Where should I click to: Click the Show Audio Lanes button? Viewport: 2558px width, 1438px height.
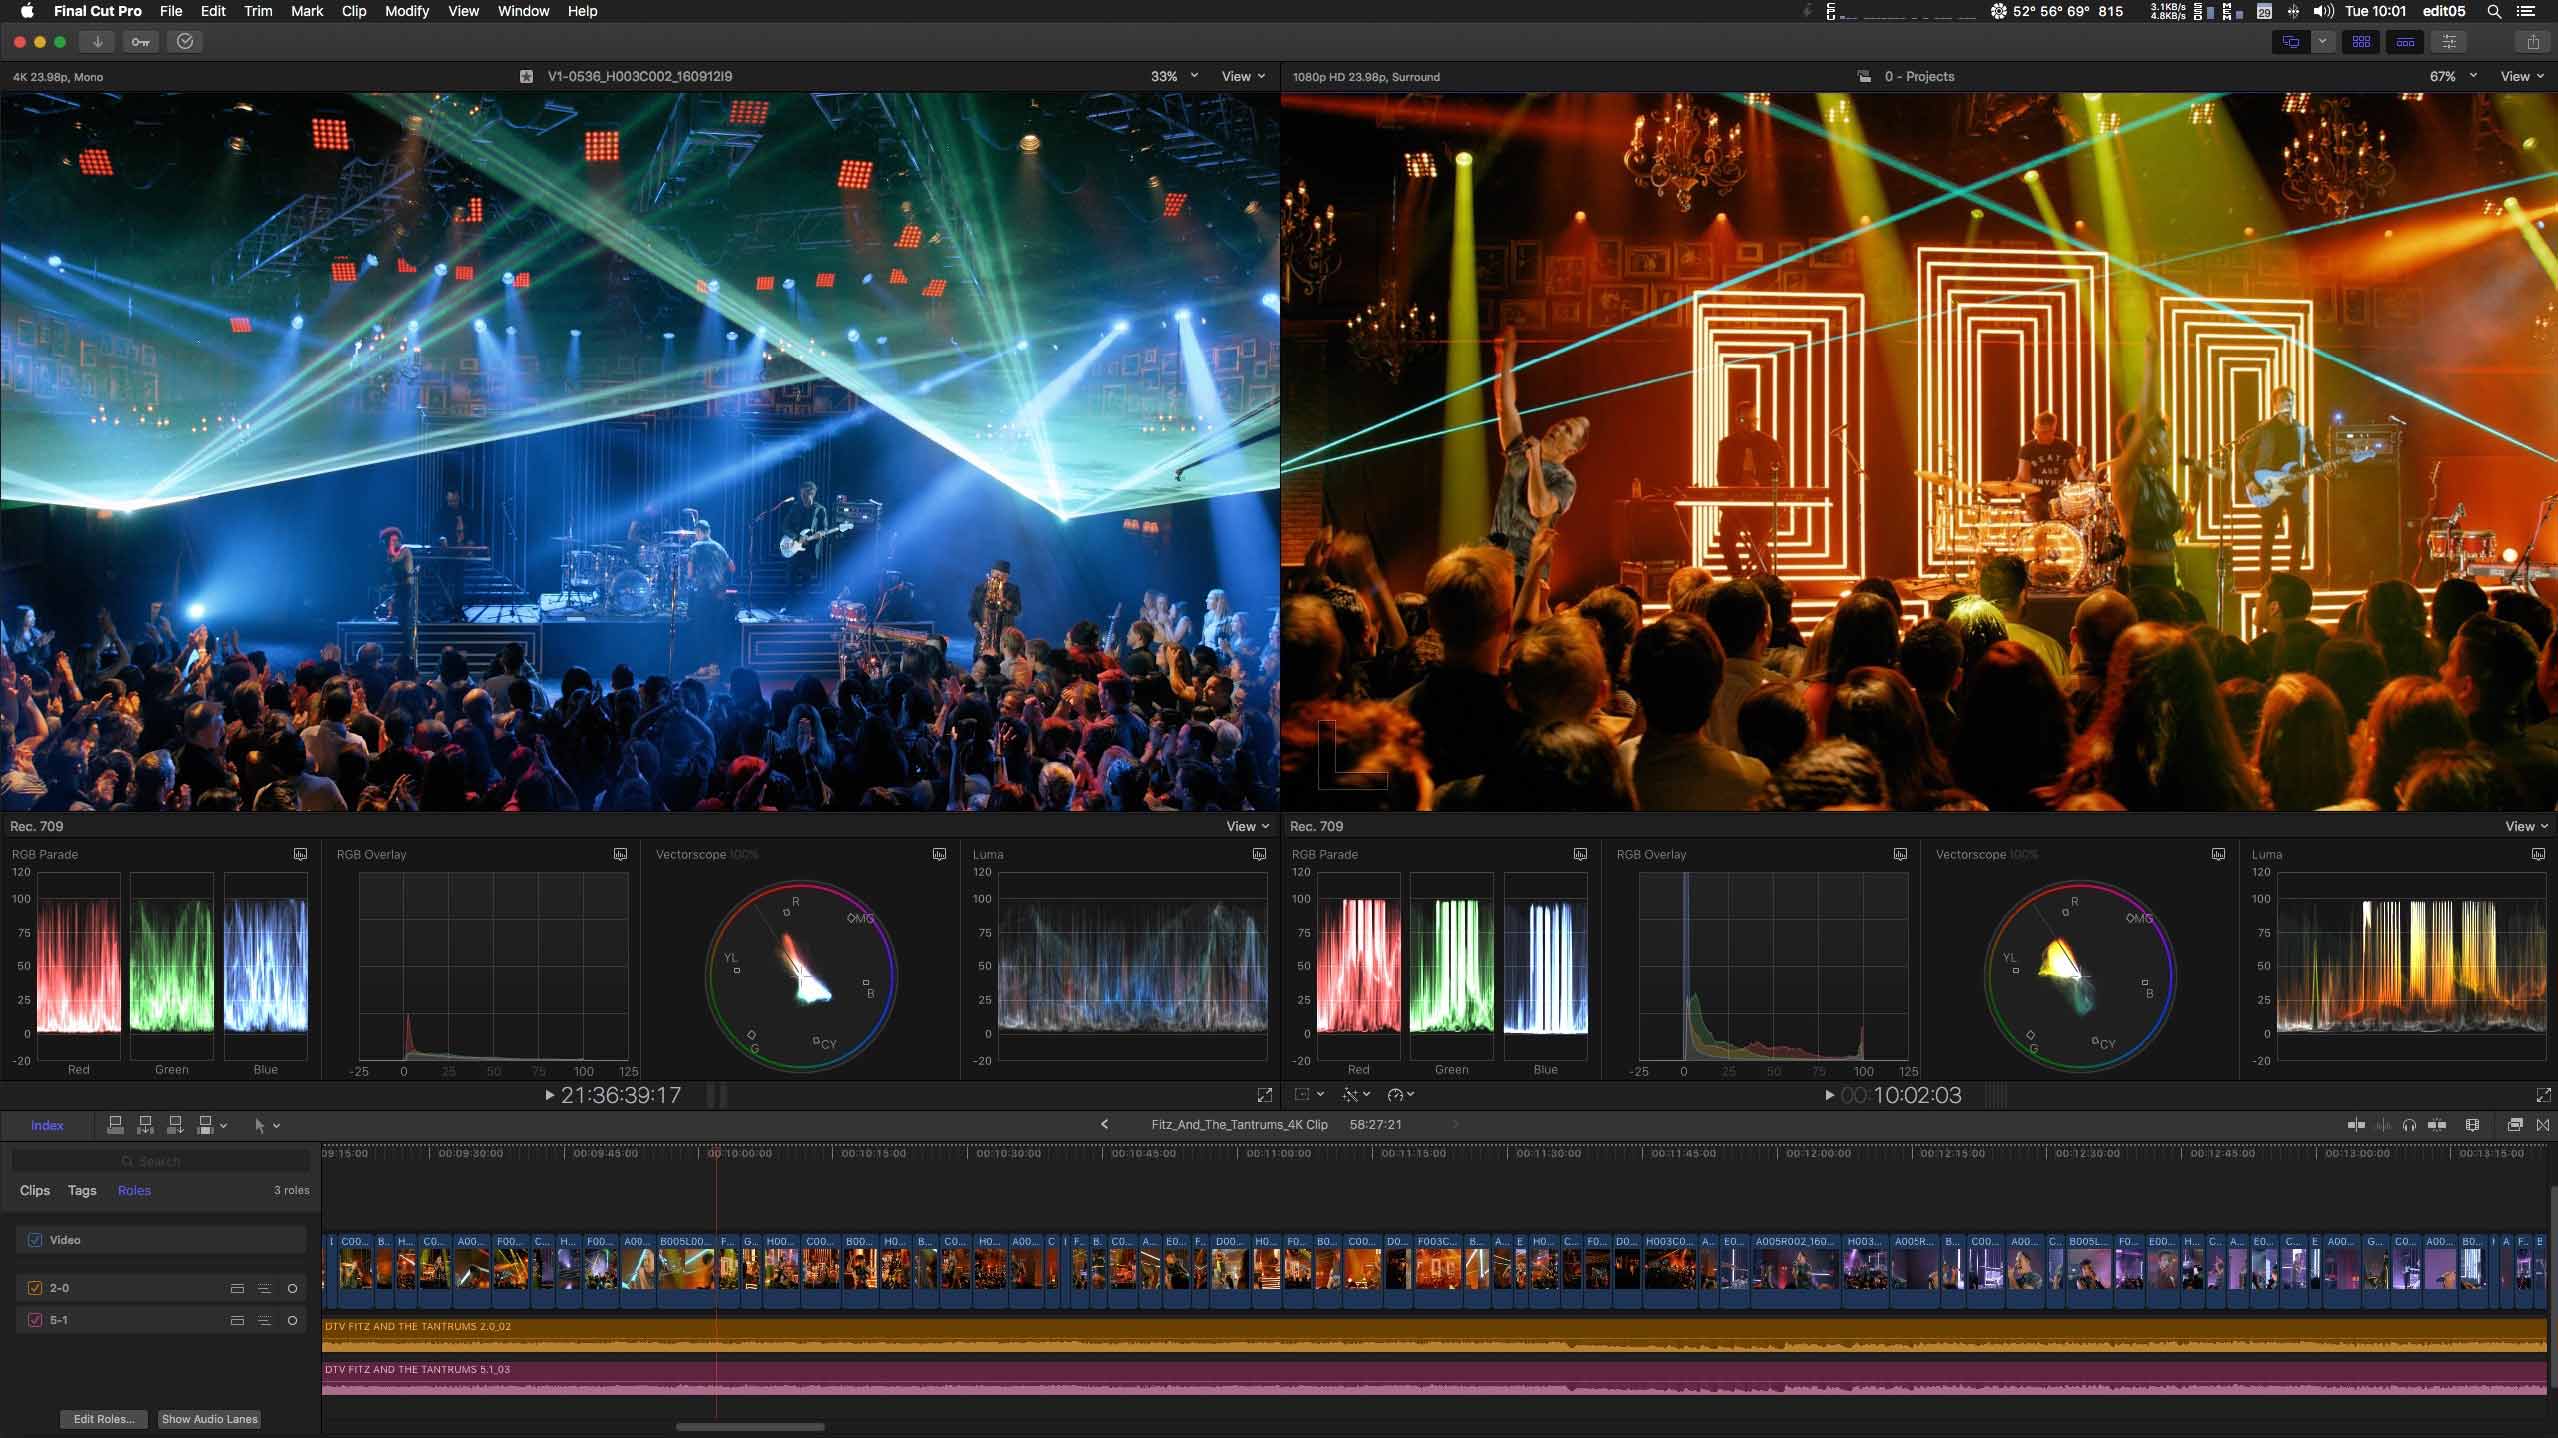pos(210,1419)
